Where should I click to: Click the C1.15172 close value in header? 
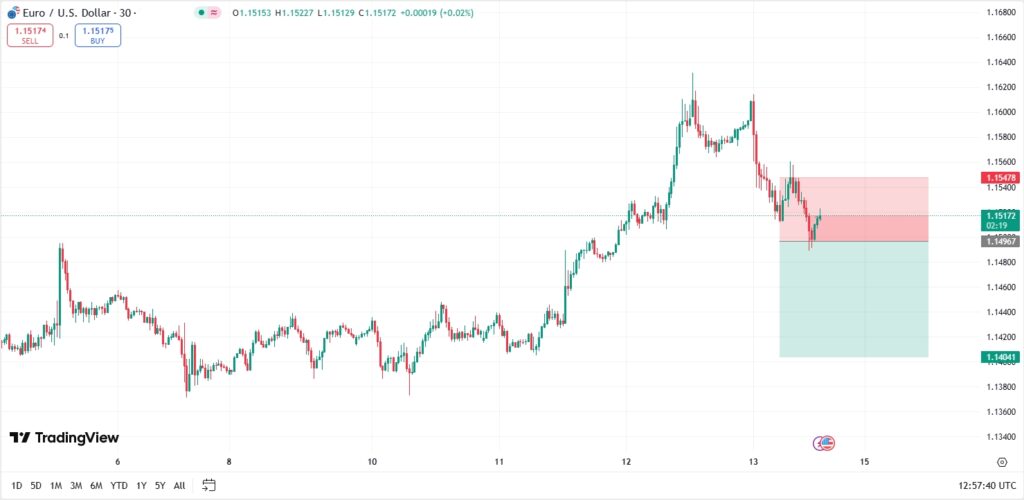coord(377,12)
